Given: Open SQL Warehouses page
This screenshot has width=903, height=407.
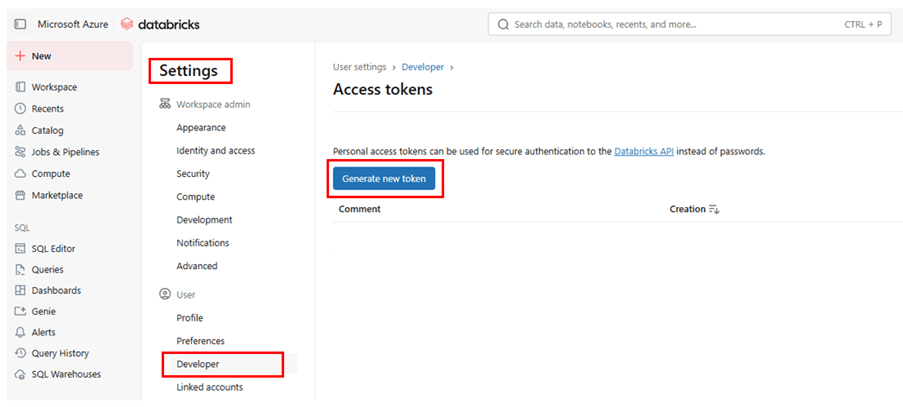Looking at the screenshot, I should [66, 374].
